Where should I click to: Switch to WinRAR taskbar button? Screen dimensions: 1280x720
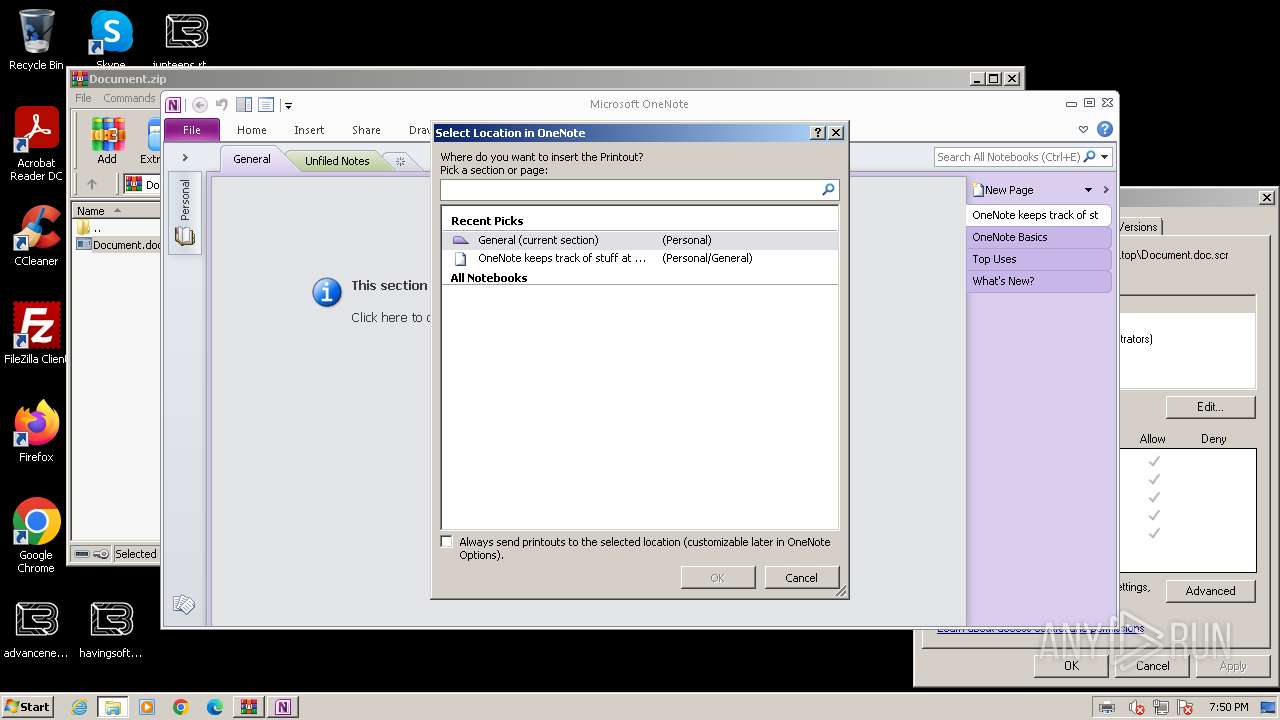[249, 707]
